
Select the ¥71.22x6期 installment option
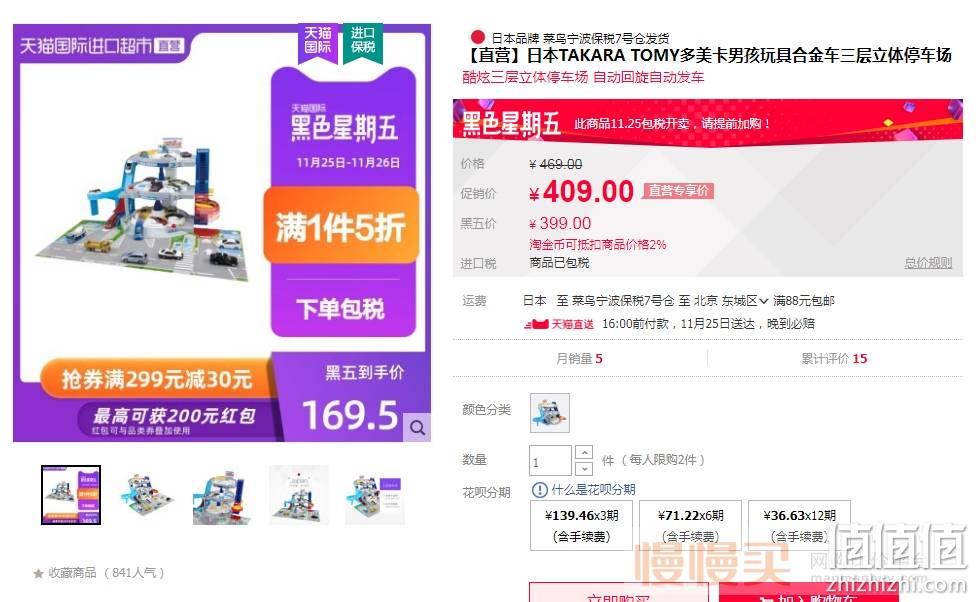pos(690,525)
